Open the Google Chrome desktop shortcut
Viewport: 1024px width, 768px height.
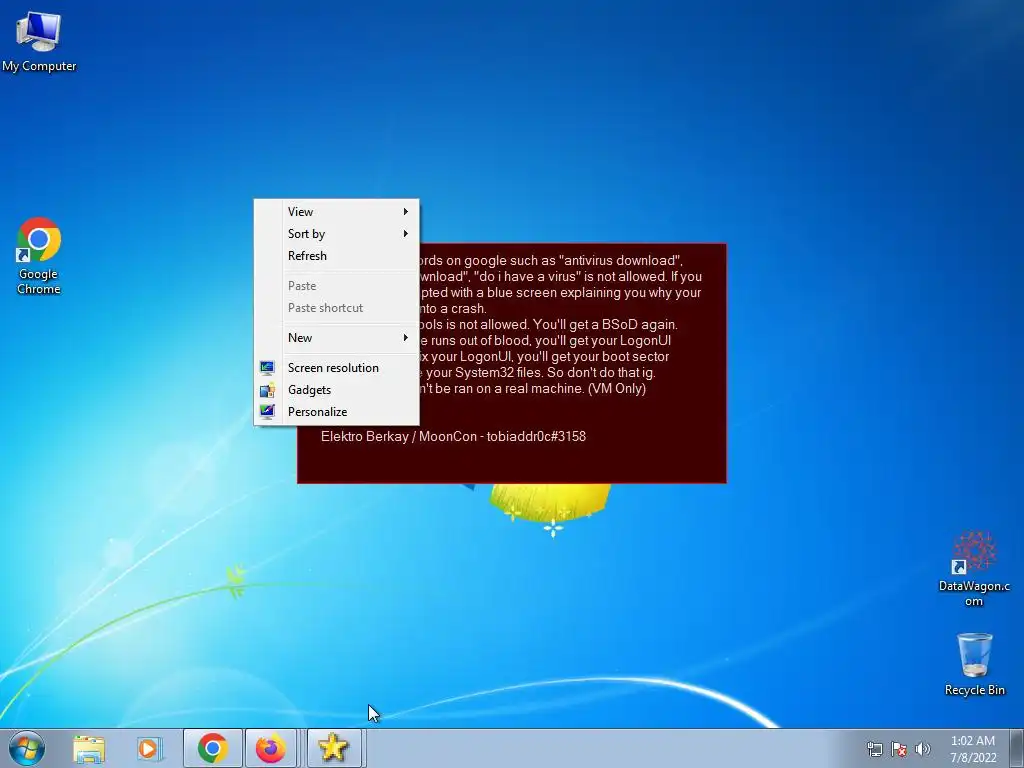tap(39, 256)
